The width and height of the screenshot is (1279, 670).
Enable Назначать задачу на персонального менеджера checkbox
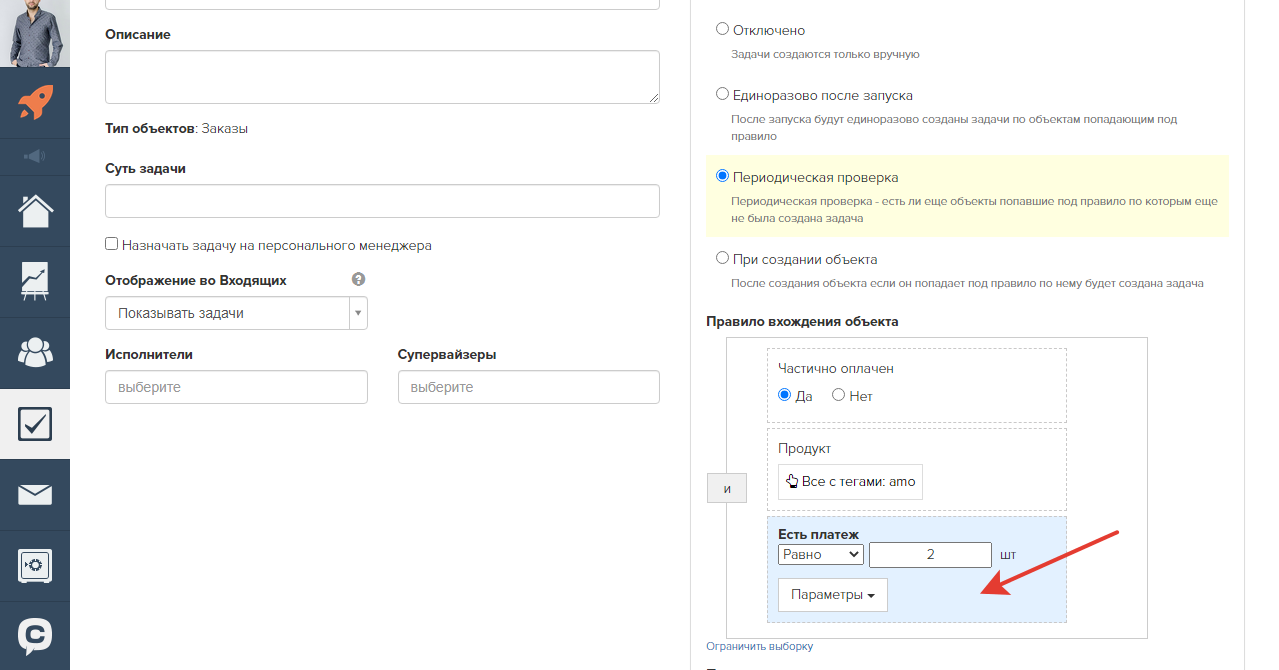point(112,244)
